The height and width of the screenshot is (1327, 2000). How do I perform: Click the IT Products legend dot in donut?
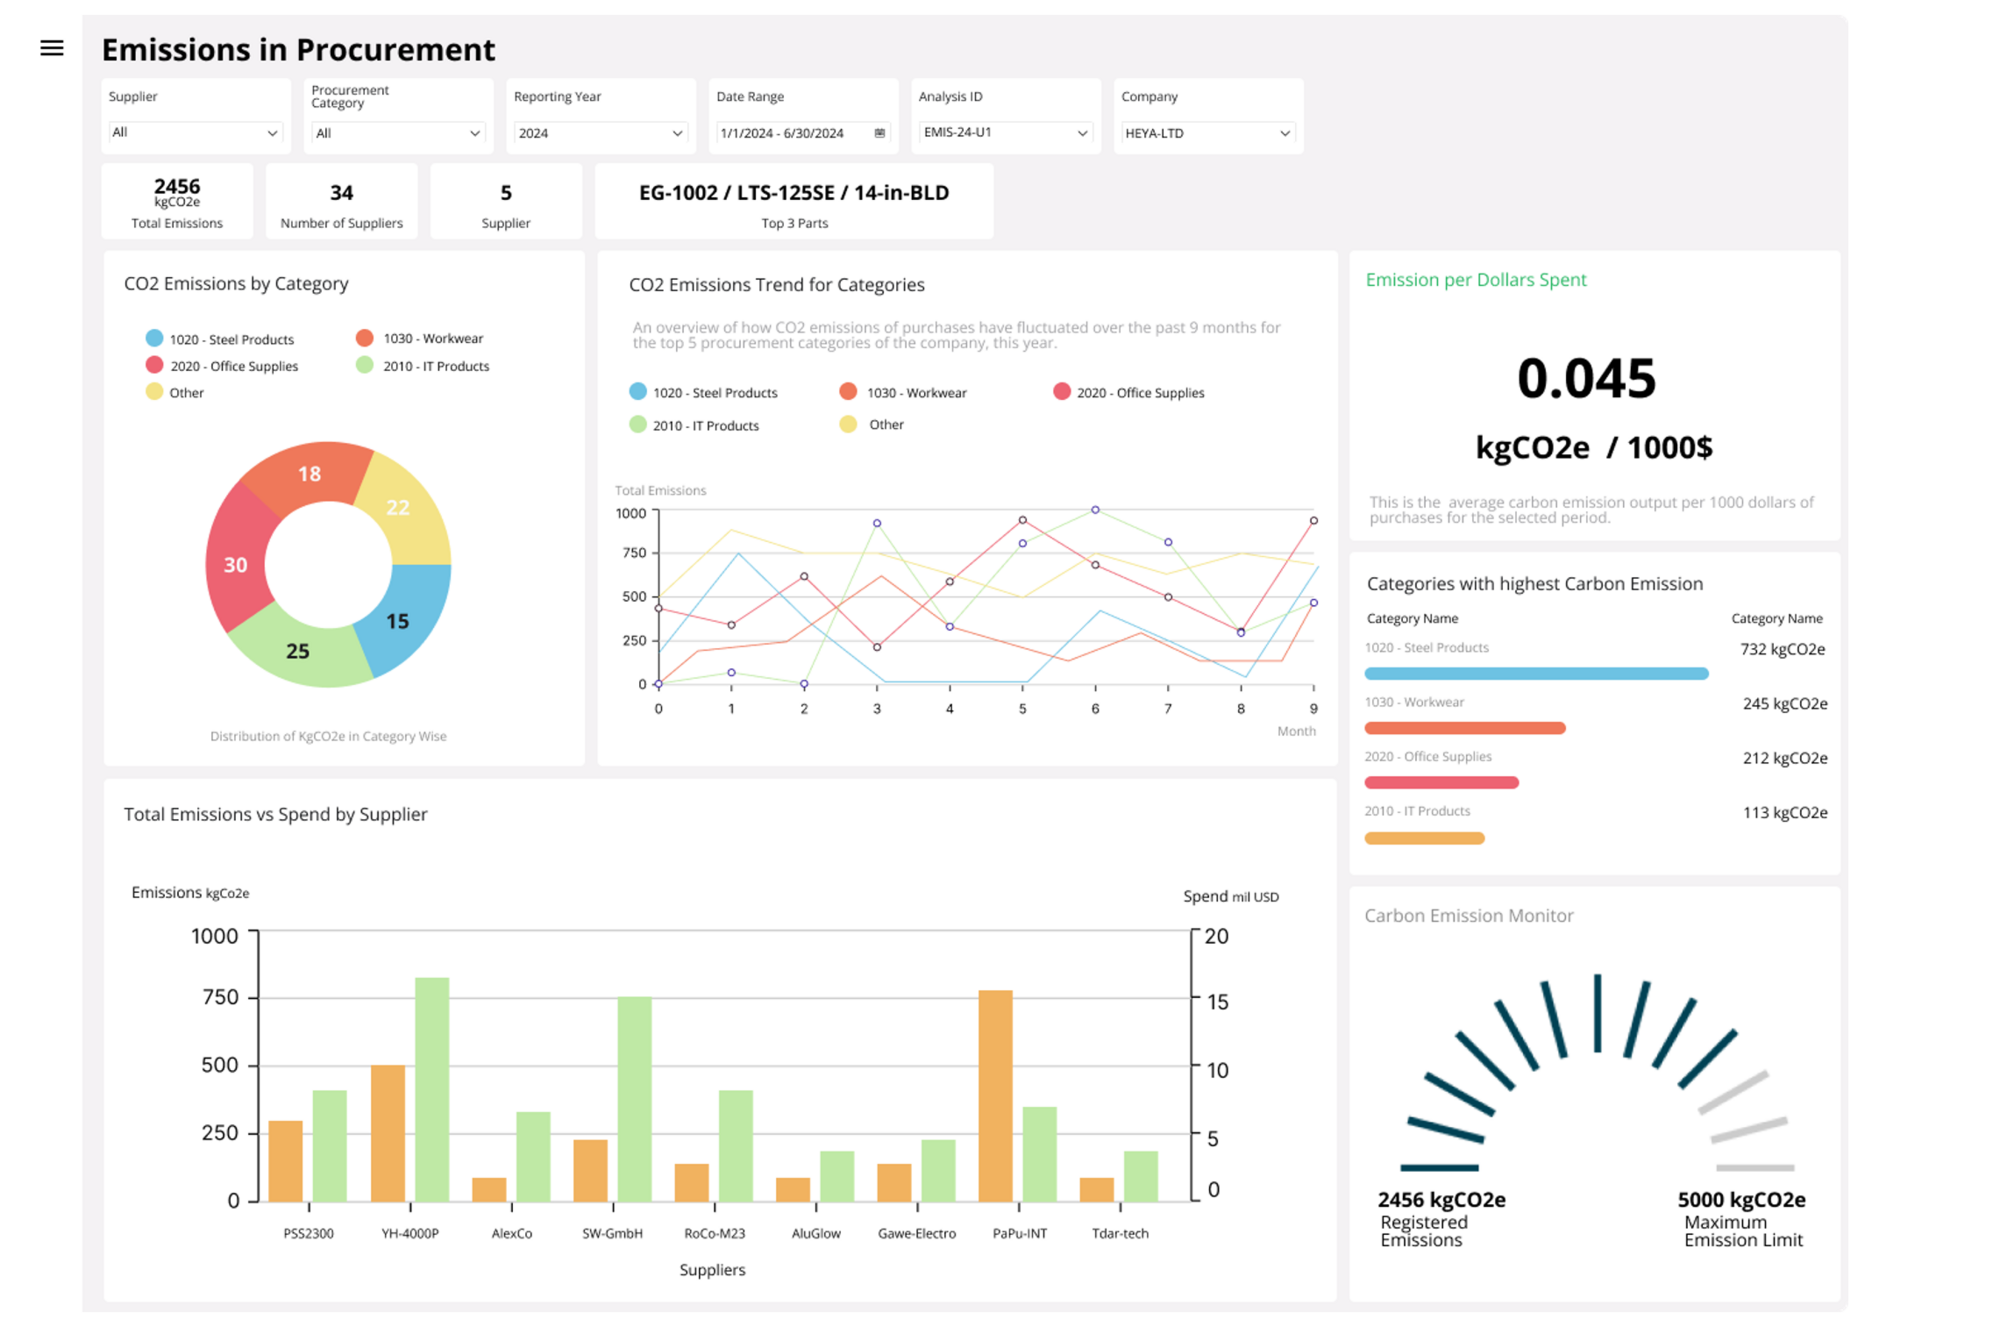point(365,365)
